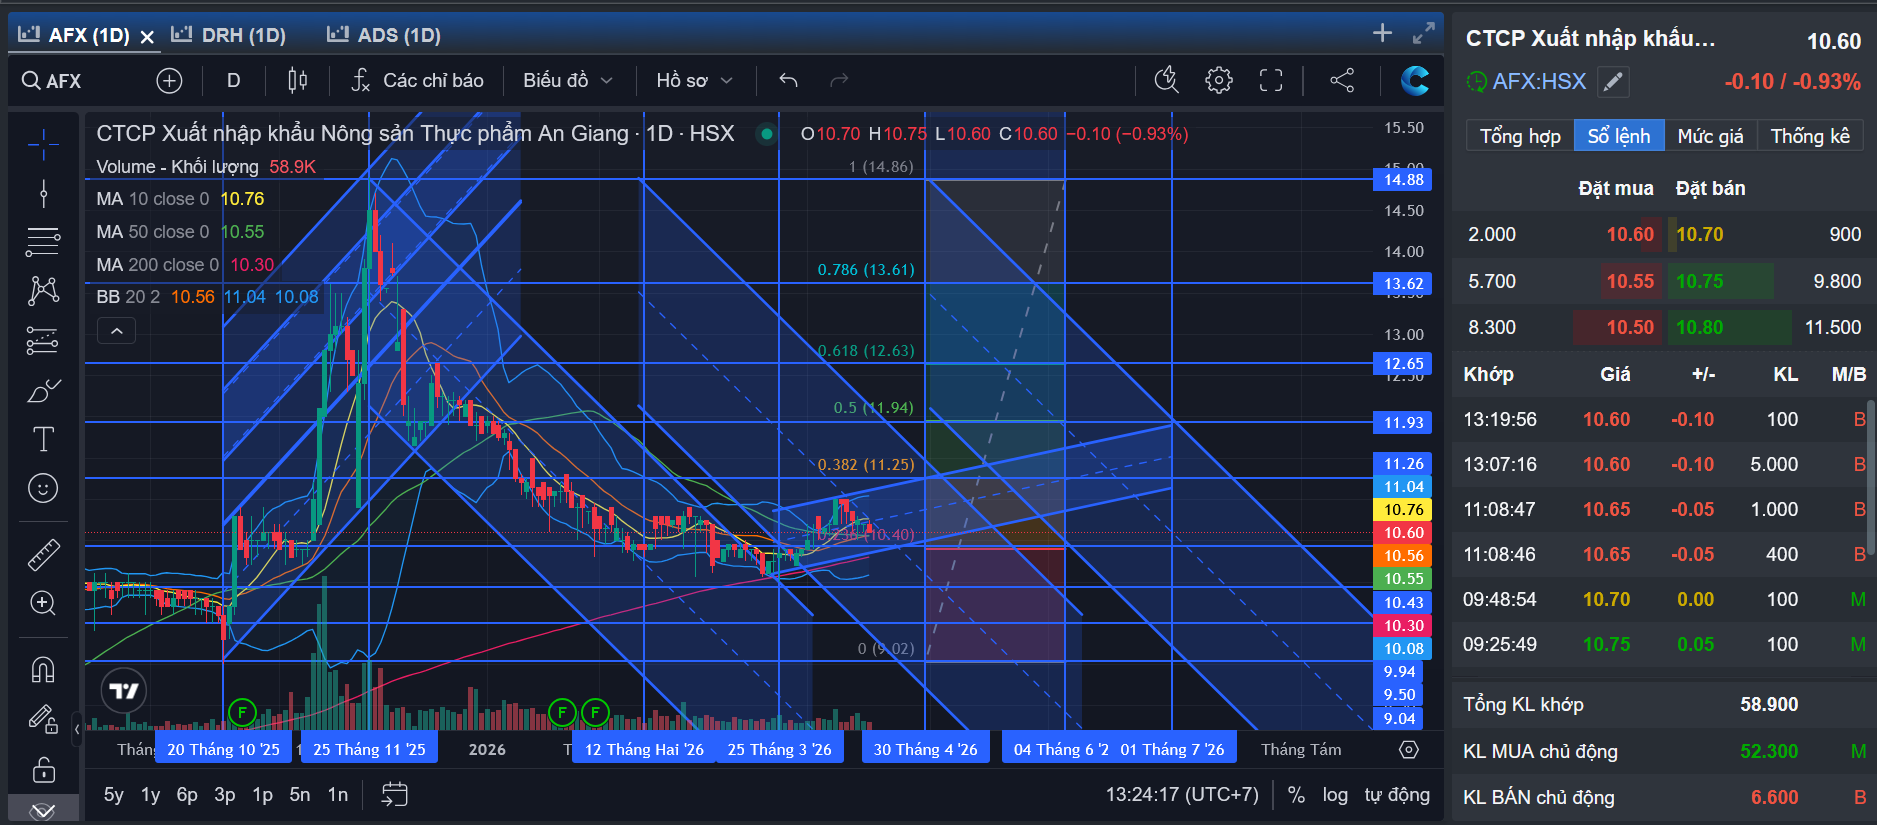The width and height of the screenshot is (1877, 825).
Task: Activate the text annotation tool
Action: pos(43,439)
